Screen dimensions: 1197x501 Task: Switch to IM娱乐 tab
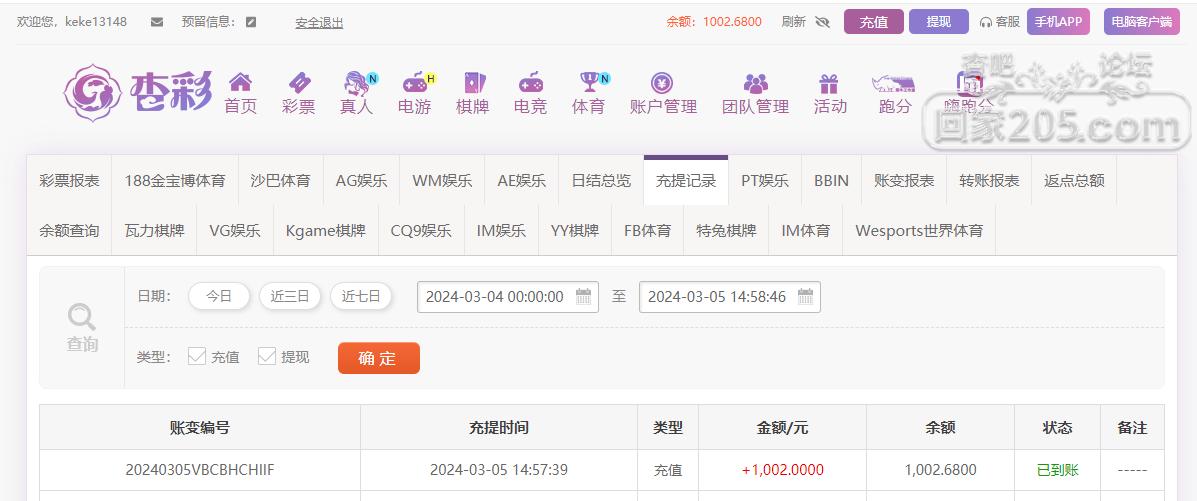[502, 231]
